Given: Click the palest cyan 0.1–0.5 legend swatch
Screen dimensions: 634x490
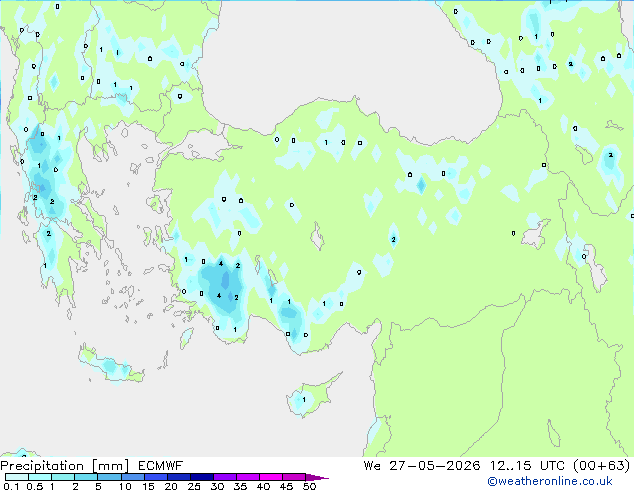Looking at the screenshot, I should pos(17,477).
